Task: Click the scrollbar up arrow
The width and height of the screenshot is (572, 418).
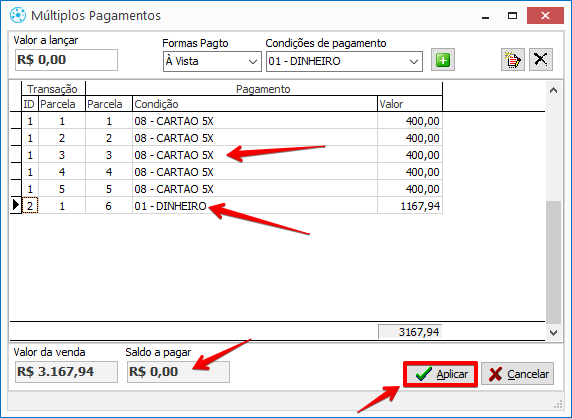Action: click(553, 90)
